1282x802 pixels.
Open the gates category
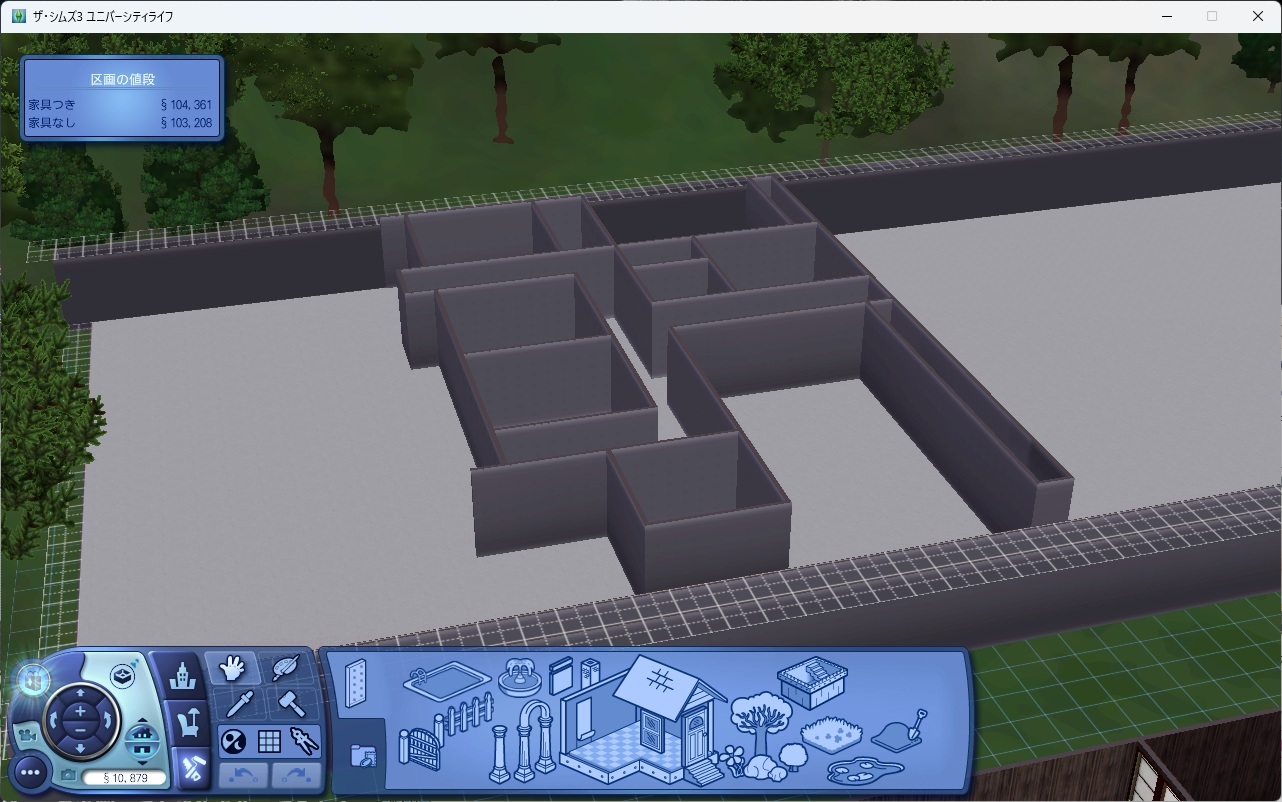(x=417, y=749)
